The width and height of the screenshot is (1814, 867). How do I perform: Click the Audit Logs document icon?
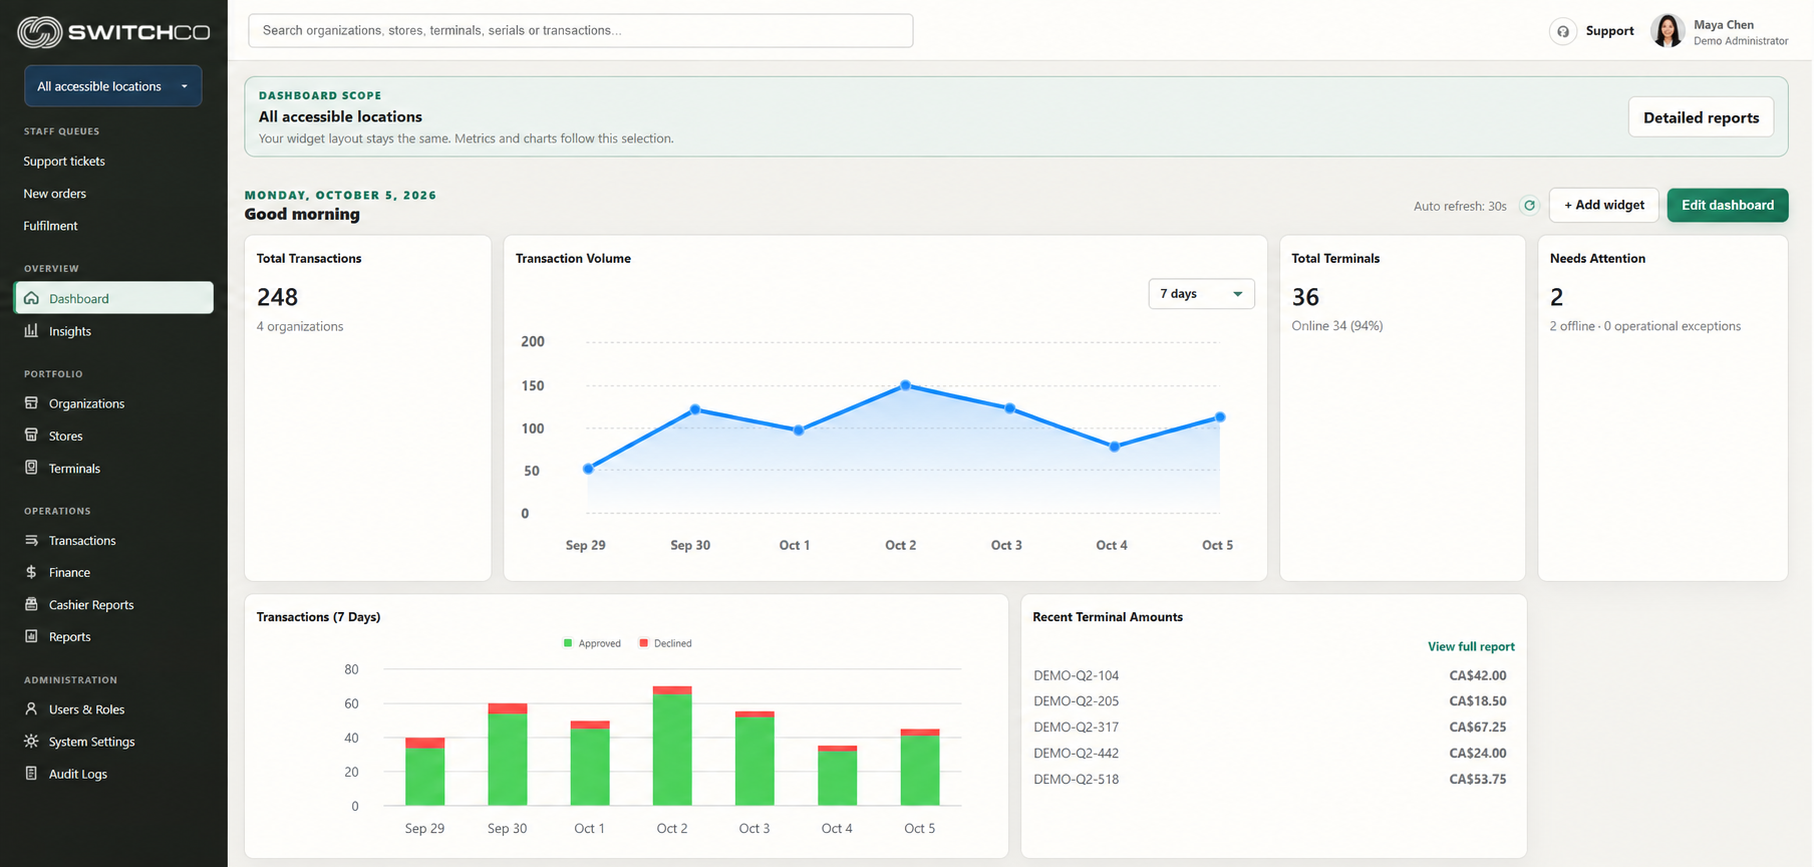coord(32,773)
